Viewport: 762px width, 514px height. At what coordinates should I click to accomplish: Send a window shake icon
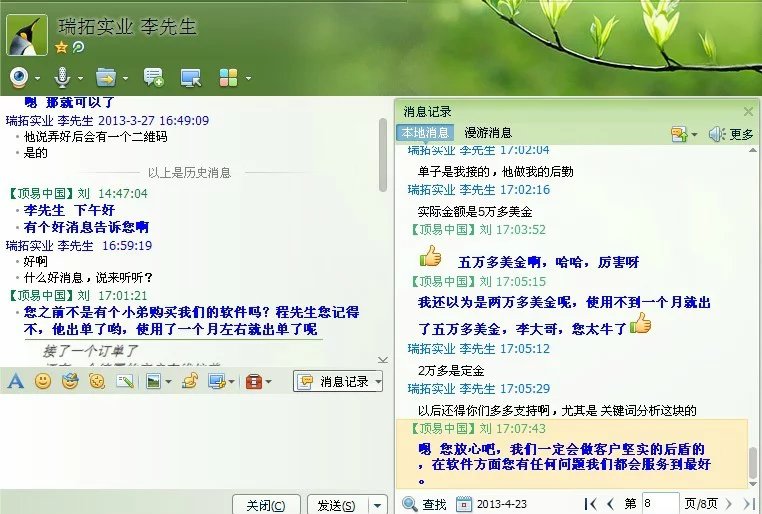coord(97,381)
